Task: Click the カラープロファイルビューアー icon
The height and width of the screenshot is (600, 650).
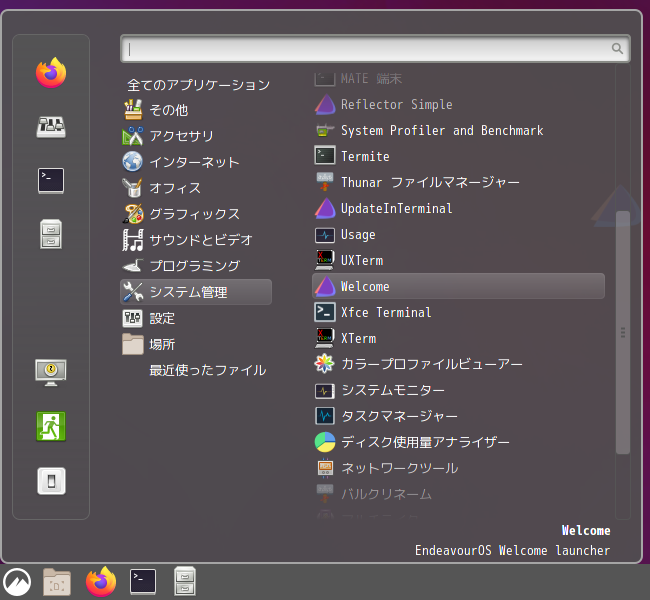Action: coord(325,364)
